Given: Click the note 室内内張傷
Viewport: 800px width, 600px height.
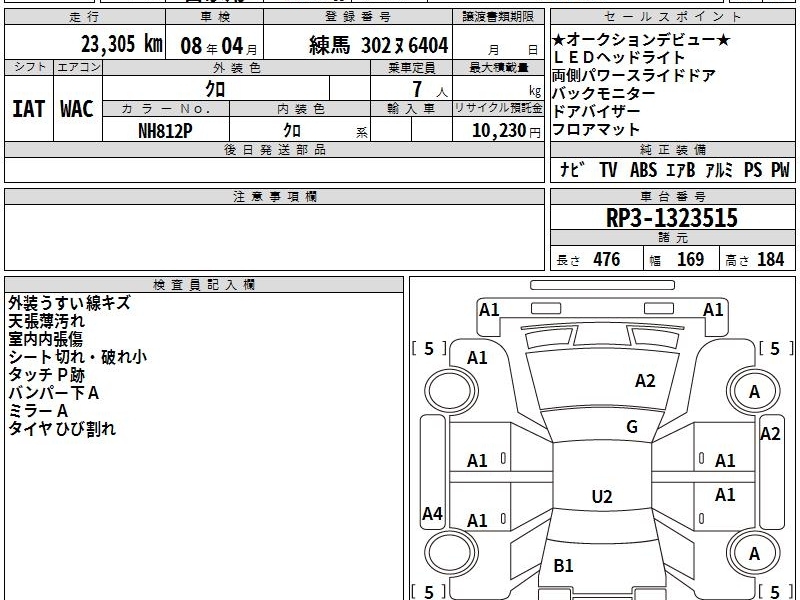Looking at the screenshot, I should [x=45, y=339].
